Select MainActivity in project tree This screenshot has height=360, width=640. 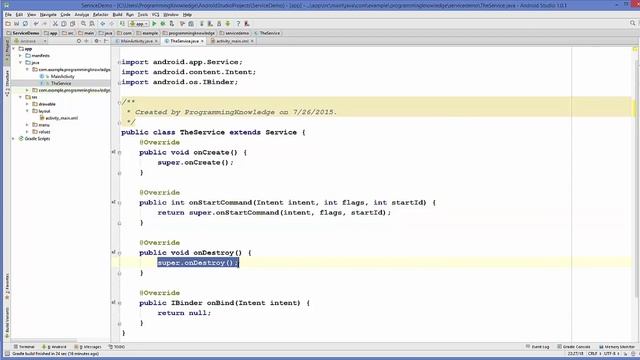click(x=62, y=76)
